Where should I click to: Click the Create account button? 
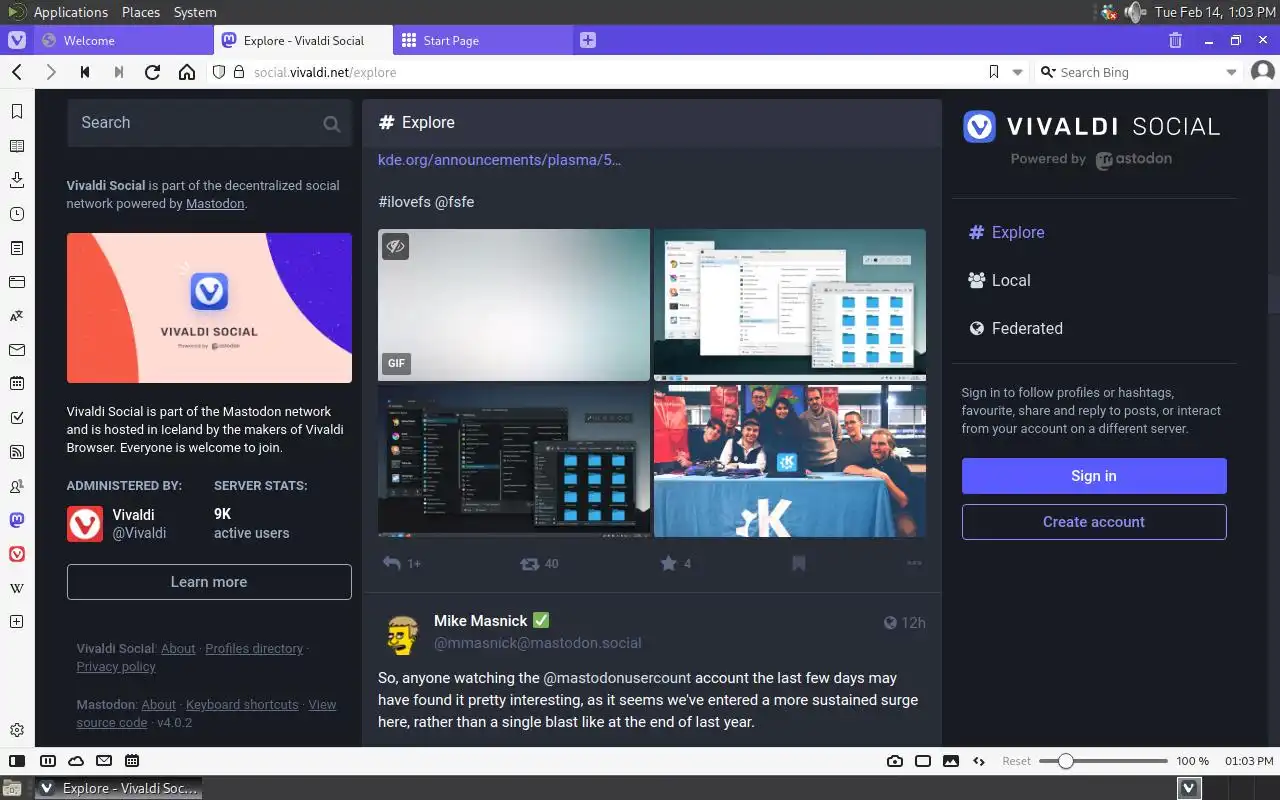1094,522
